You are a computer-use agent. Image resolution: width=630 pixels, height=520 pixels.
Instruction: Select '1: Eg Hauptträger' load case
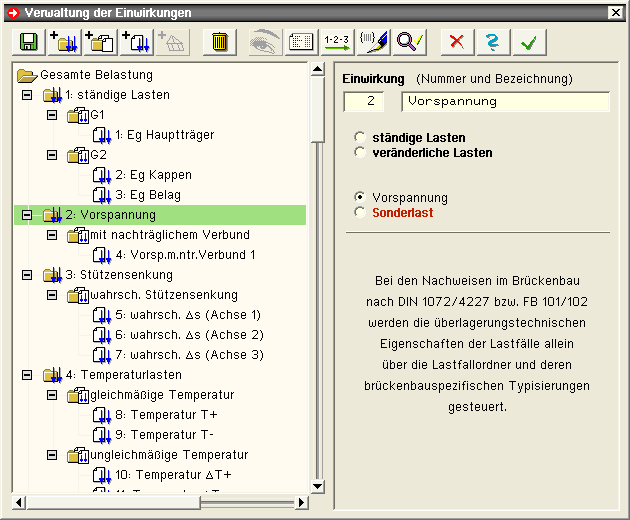[x=164, y=135]
